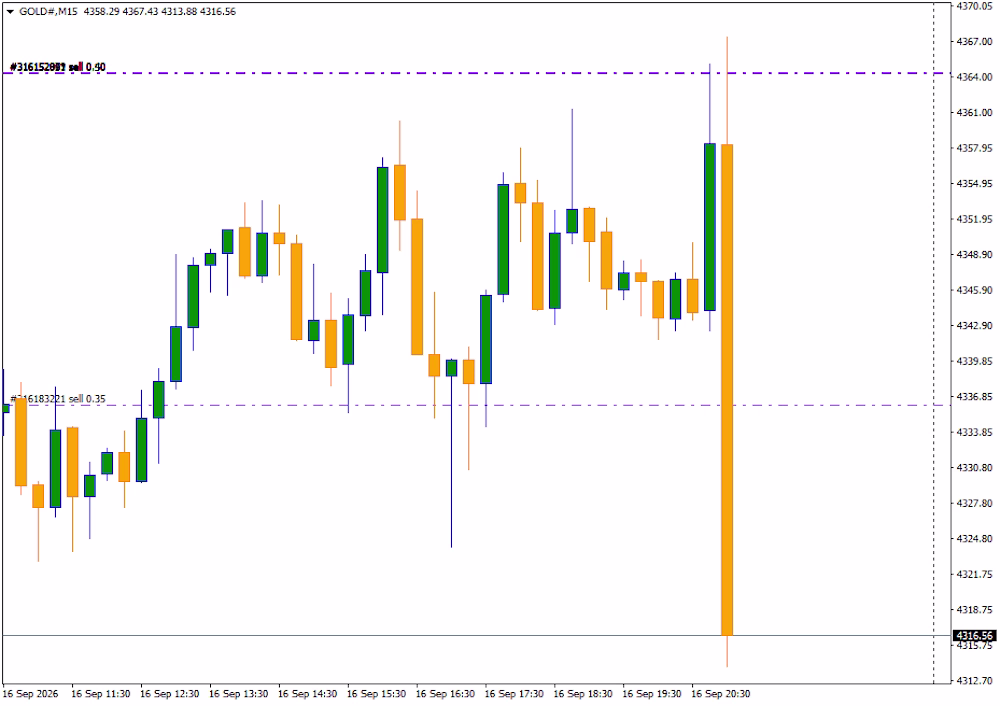The width and height of the screenshot is (1000, 706).
Task: Open the chart menu triangle beside GOLD#,M15
Action: 10,11
